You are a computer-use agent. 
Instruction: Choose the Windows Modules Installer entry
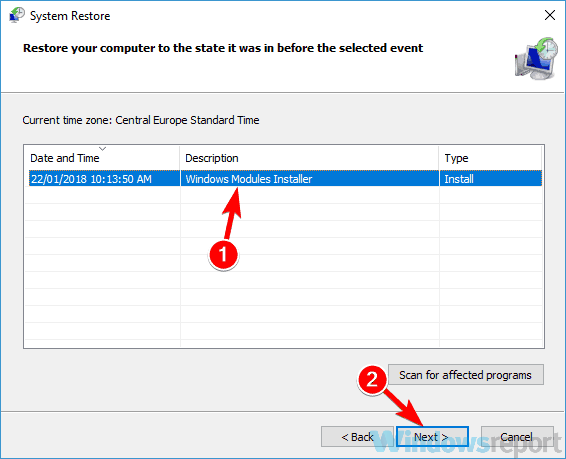click(249, 179)
